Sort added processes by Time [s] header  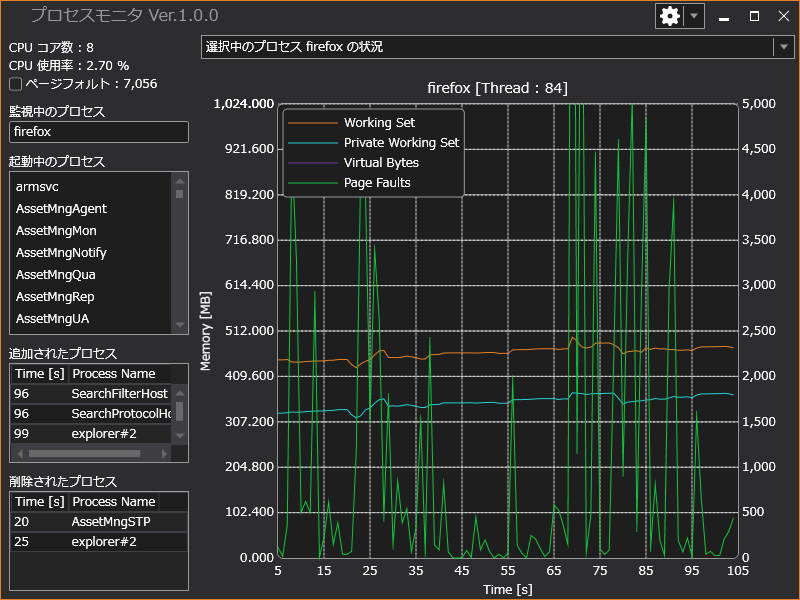point(39,373)
